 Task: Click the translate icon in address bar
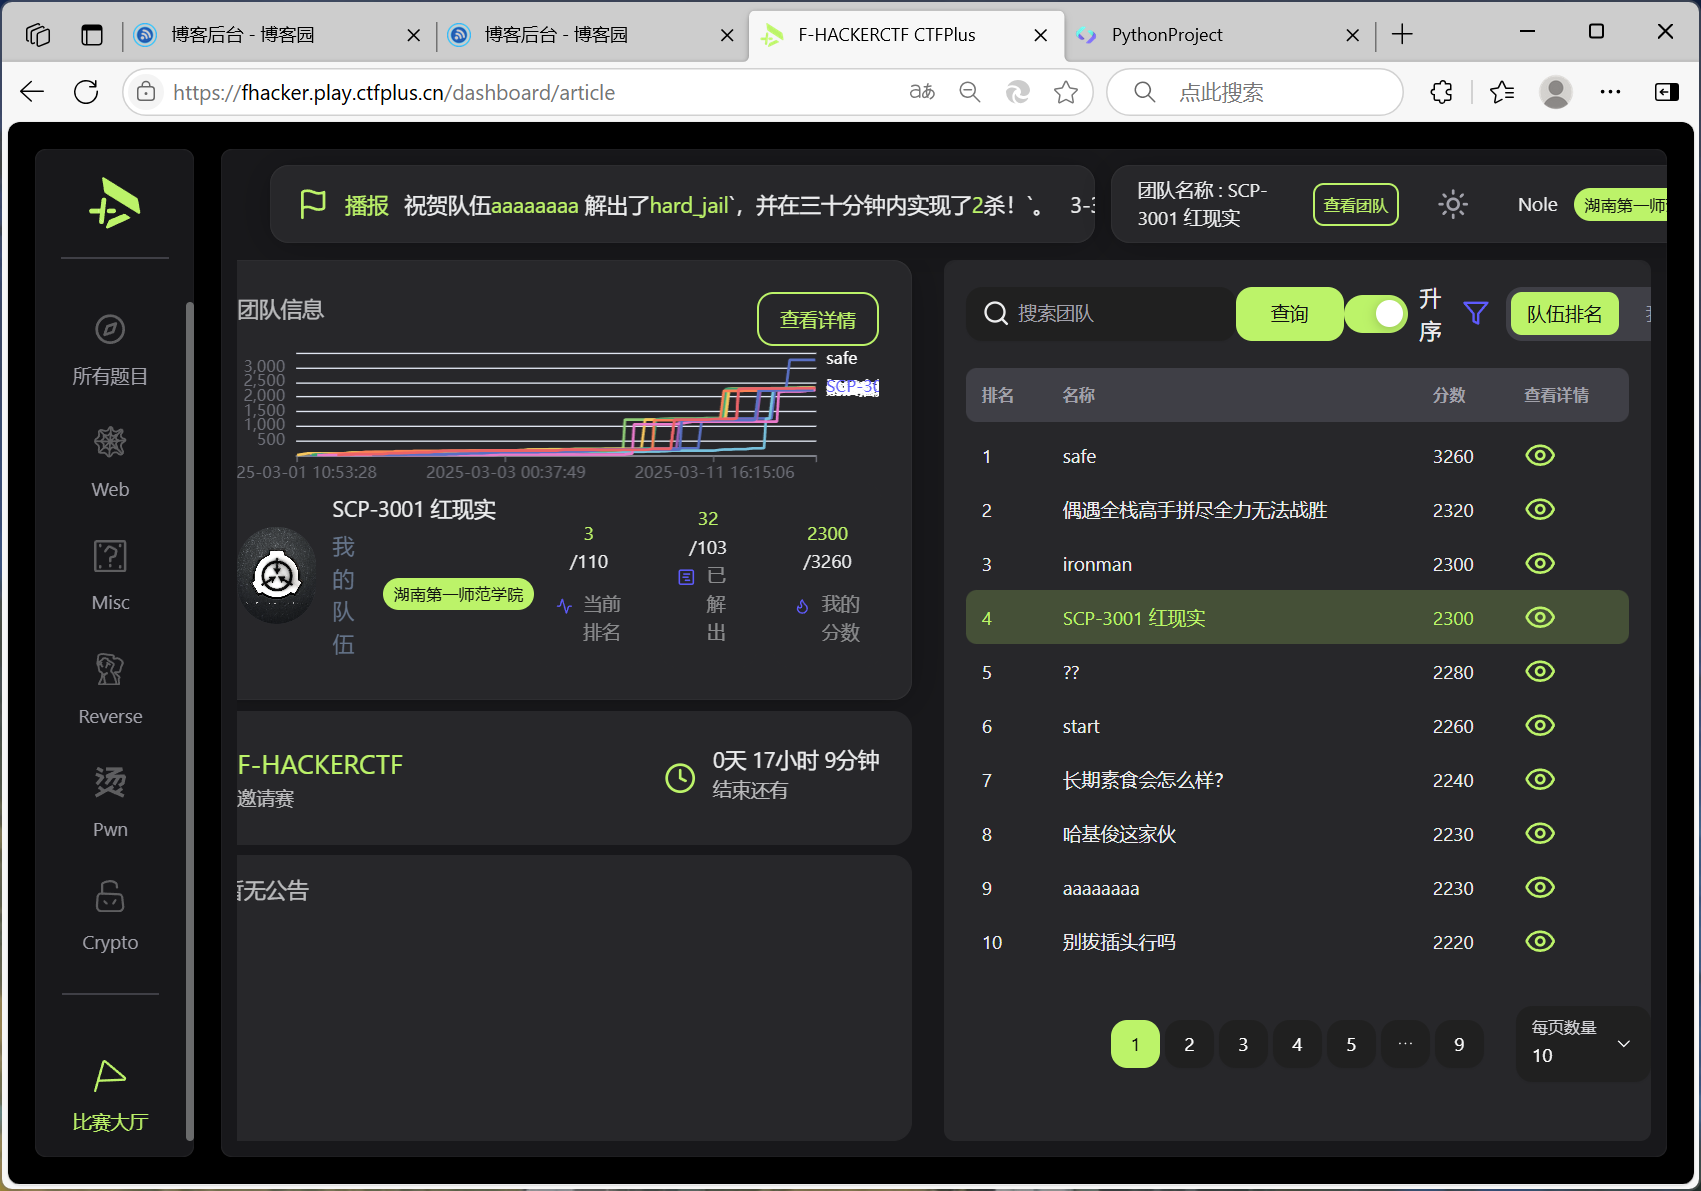[922, 92]
